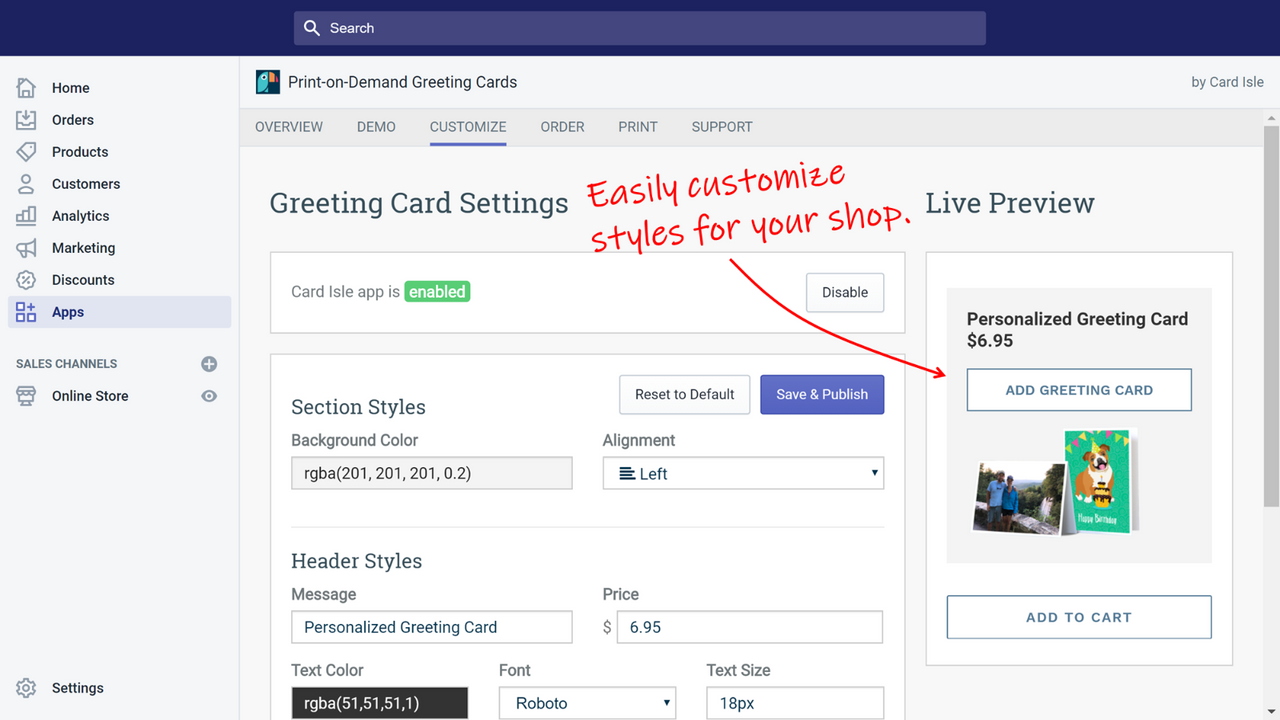Click ADD TO CART button

[x=1079, y=617]
